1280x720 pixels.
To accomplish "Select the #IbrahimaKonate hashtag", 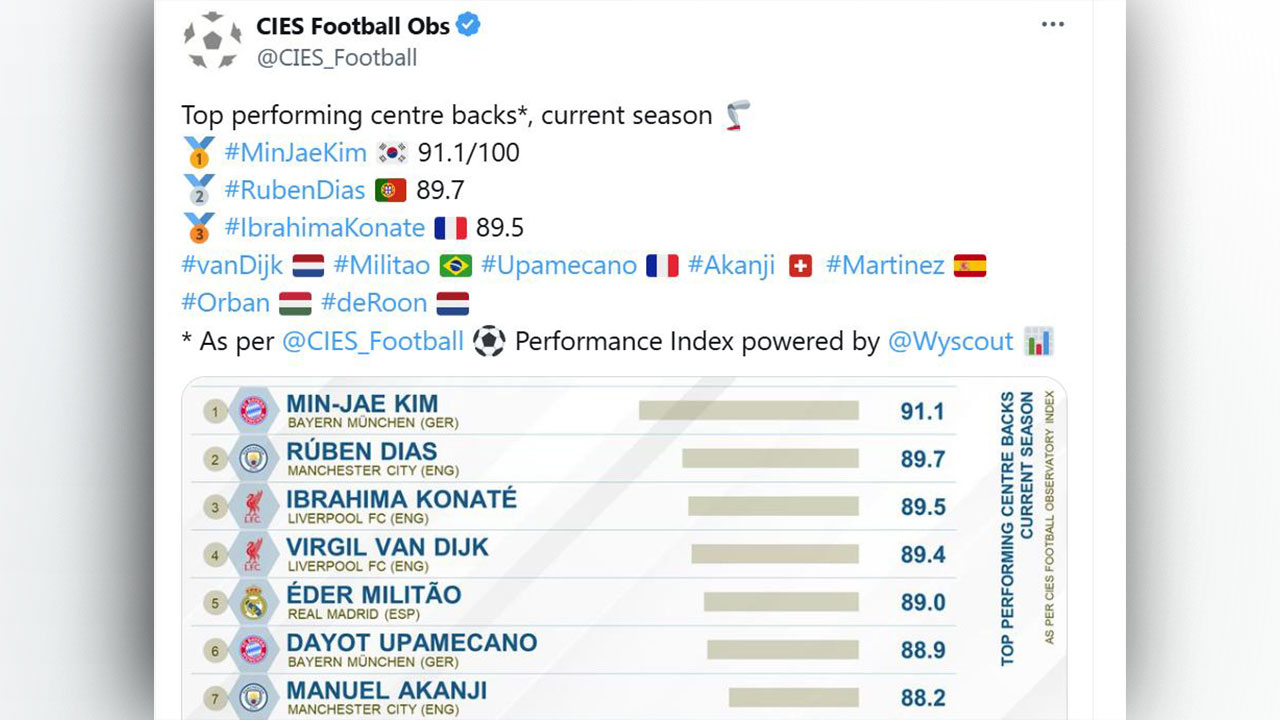I will click(324, 228).
